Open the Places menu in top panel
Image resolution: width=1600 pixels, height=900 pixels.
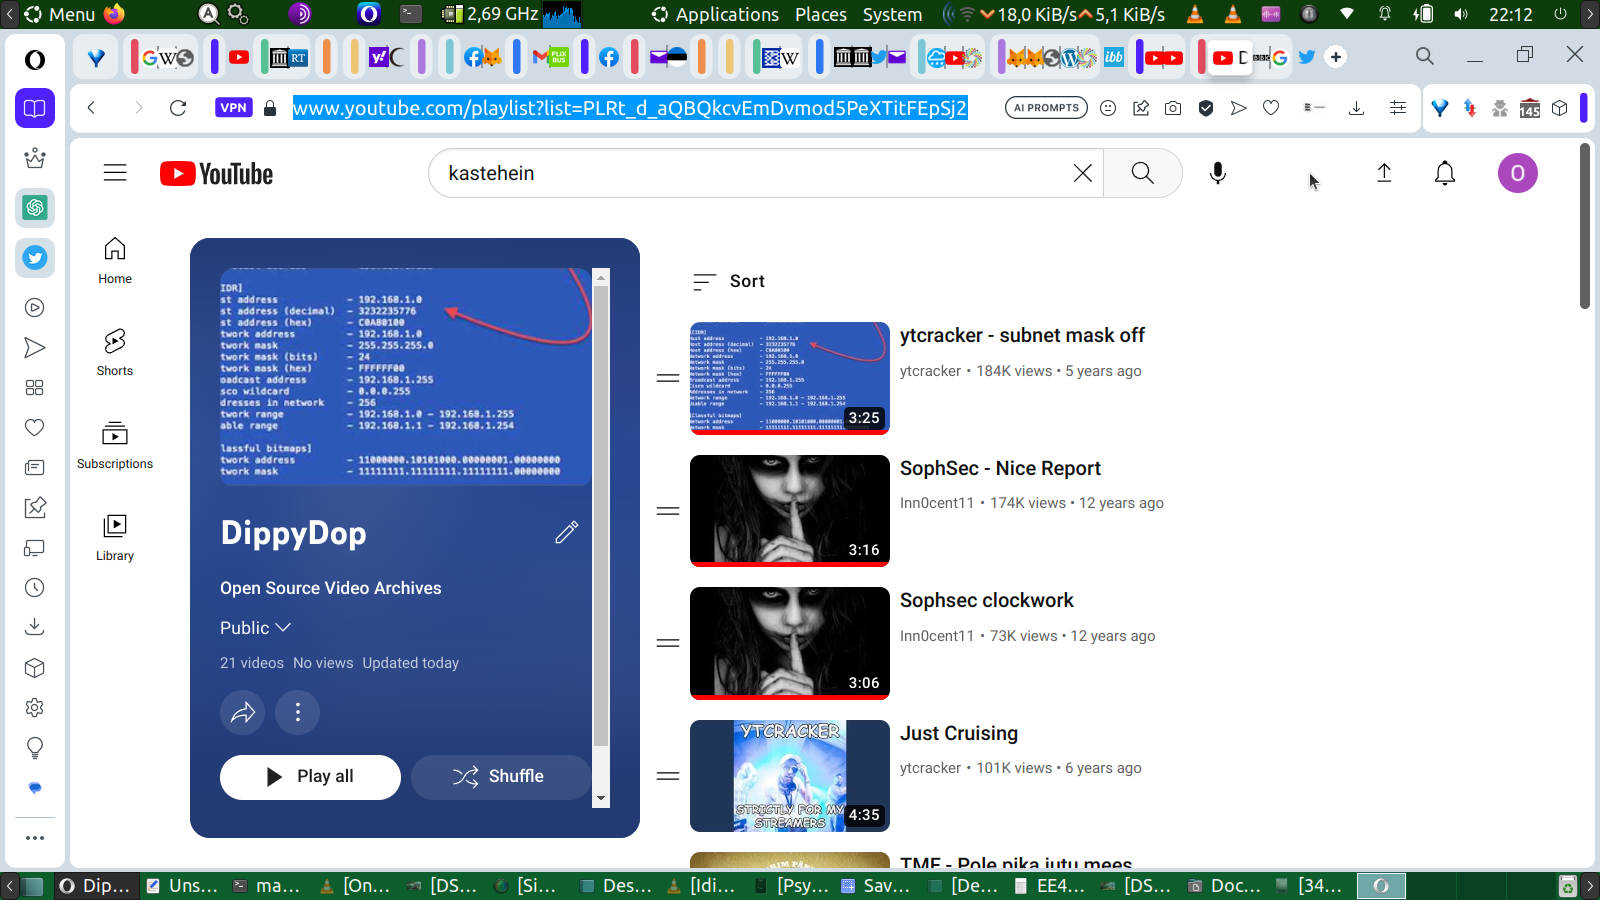point(821,14)
